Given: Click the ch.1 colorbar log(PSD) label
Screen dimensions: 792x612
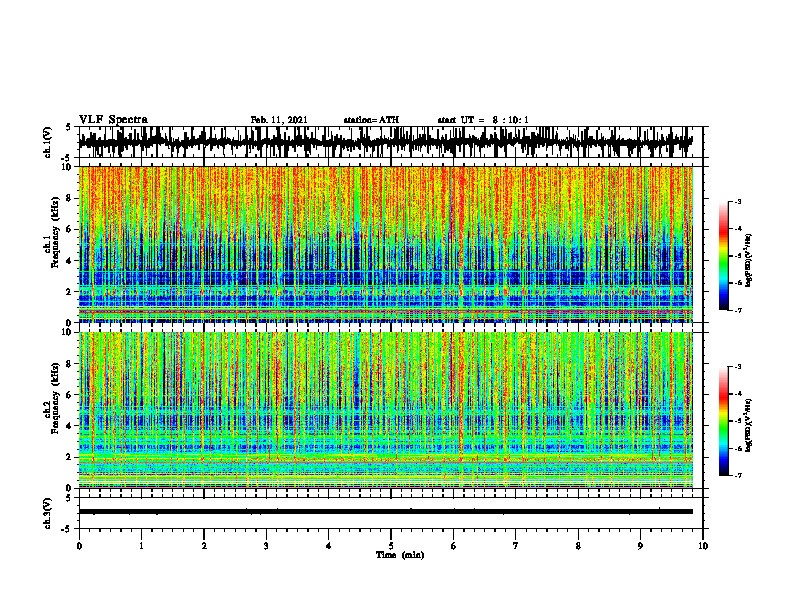Looking at the screenshot, I should 749,261.
